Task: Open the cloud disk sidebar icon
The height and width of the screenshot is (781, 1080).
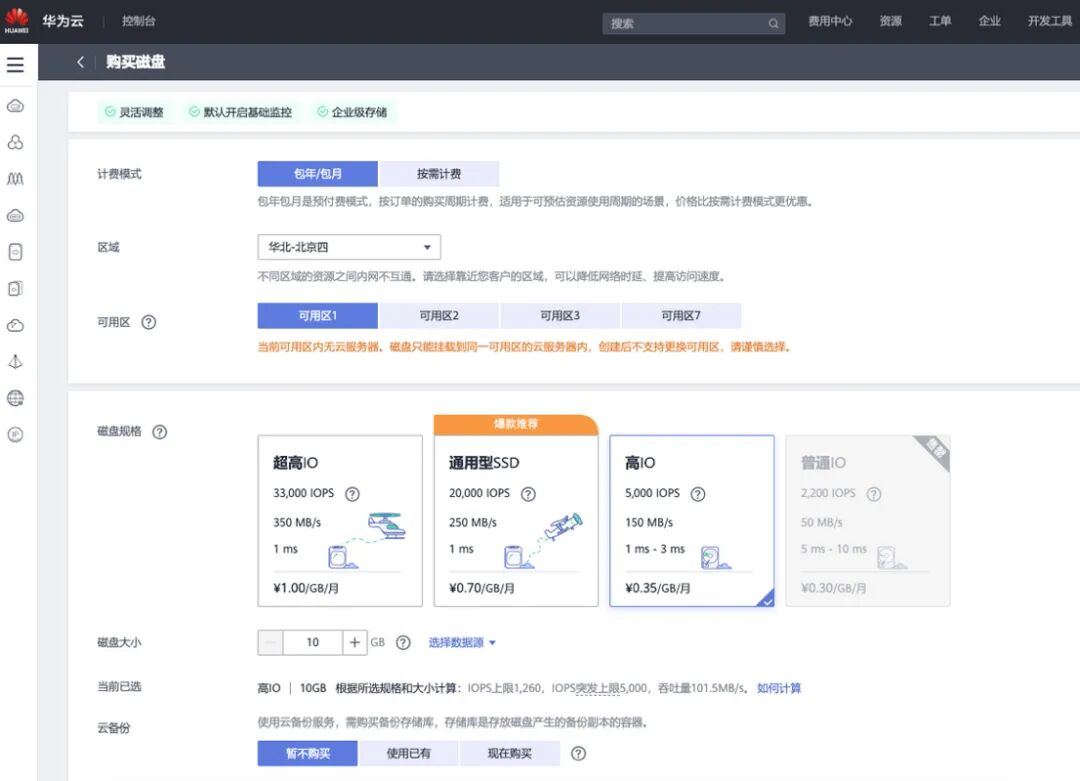Action: coord(15,216)
